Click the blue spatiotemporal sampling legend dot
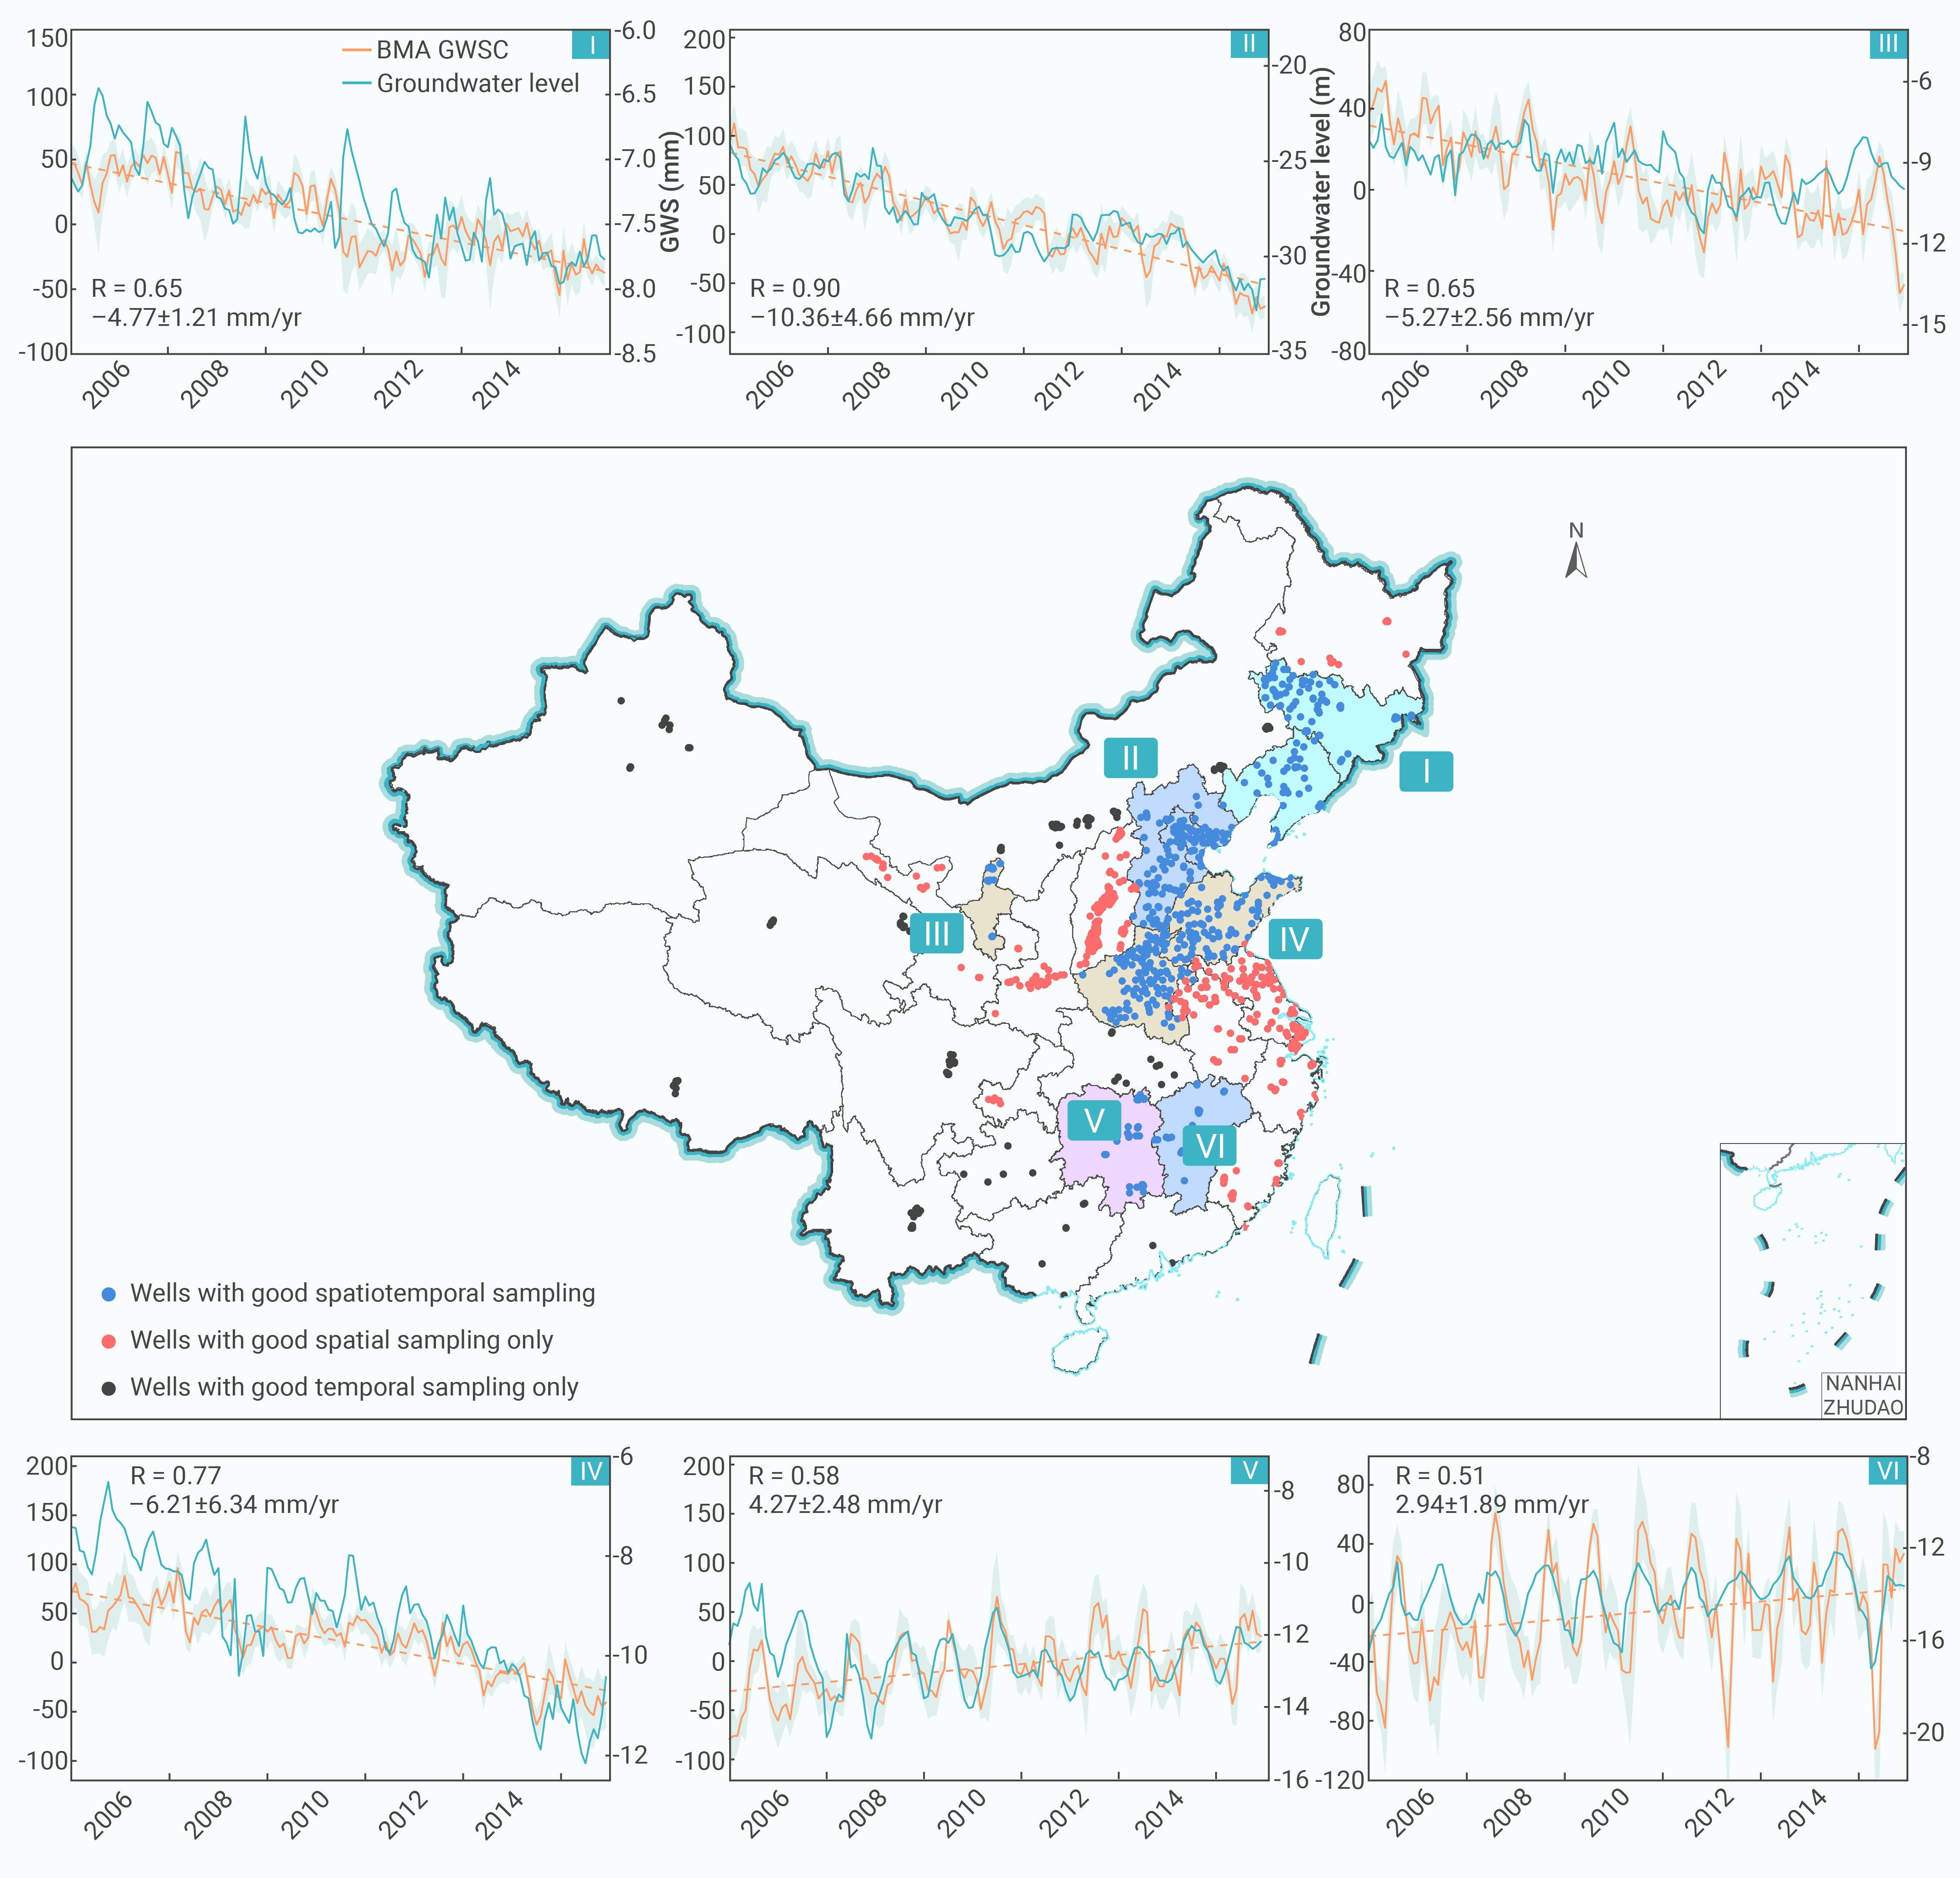 point(109,1294)
